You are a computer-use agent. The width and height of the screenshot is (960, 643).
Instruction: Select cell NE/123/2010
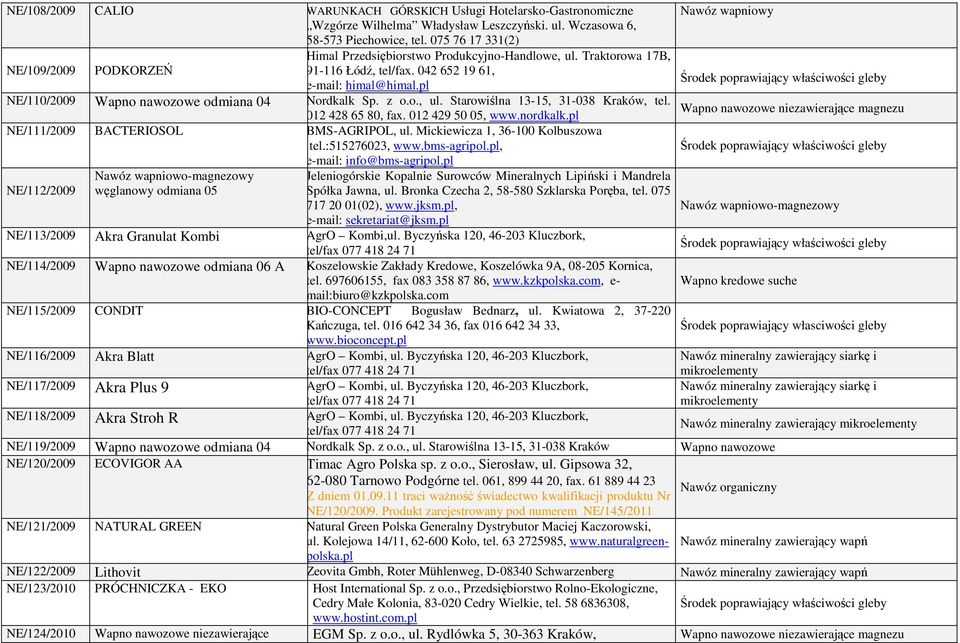(x=46, y=603)
